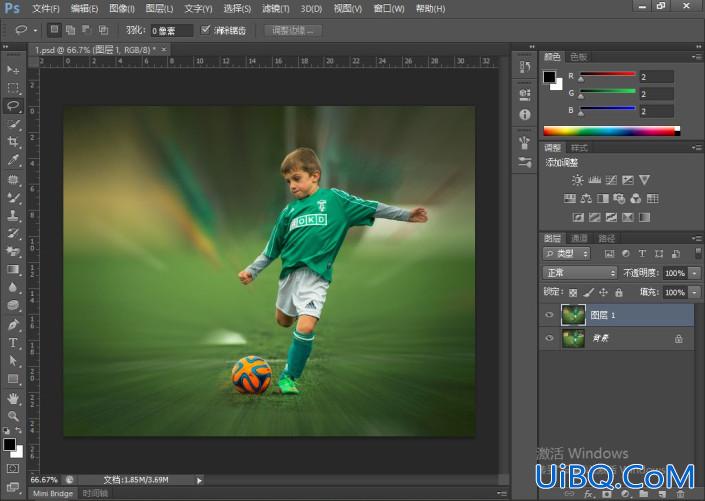Image resolution: width=705 pixels, height=501 pixels.
Task: Add a Curves adjustment
Action: pos(611,180)
